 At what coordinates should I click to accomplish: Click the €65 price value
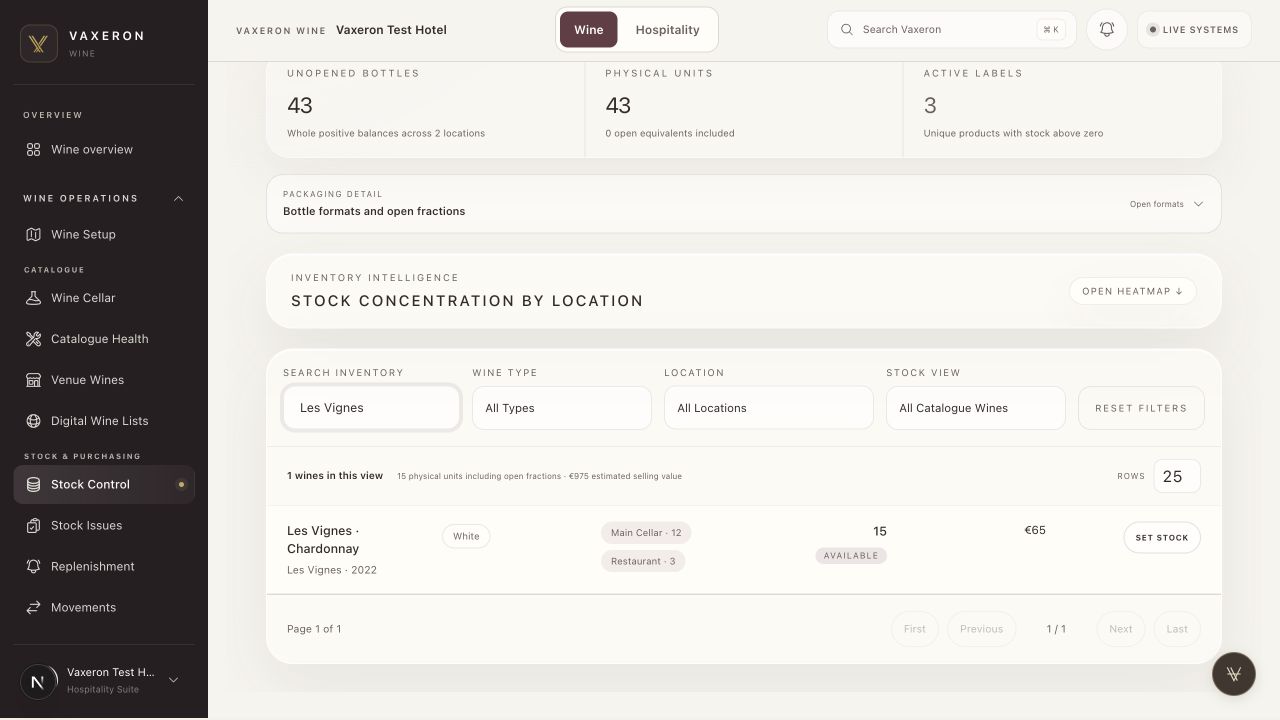(1035, 530)
